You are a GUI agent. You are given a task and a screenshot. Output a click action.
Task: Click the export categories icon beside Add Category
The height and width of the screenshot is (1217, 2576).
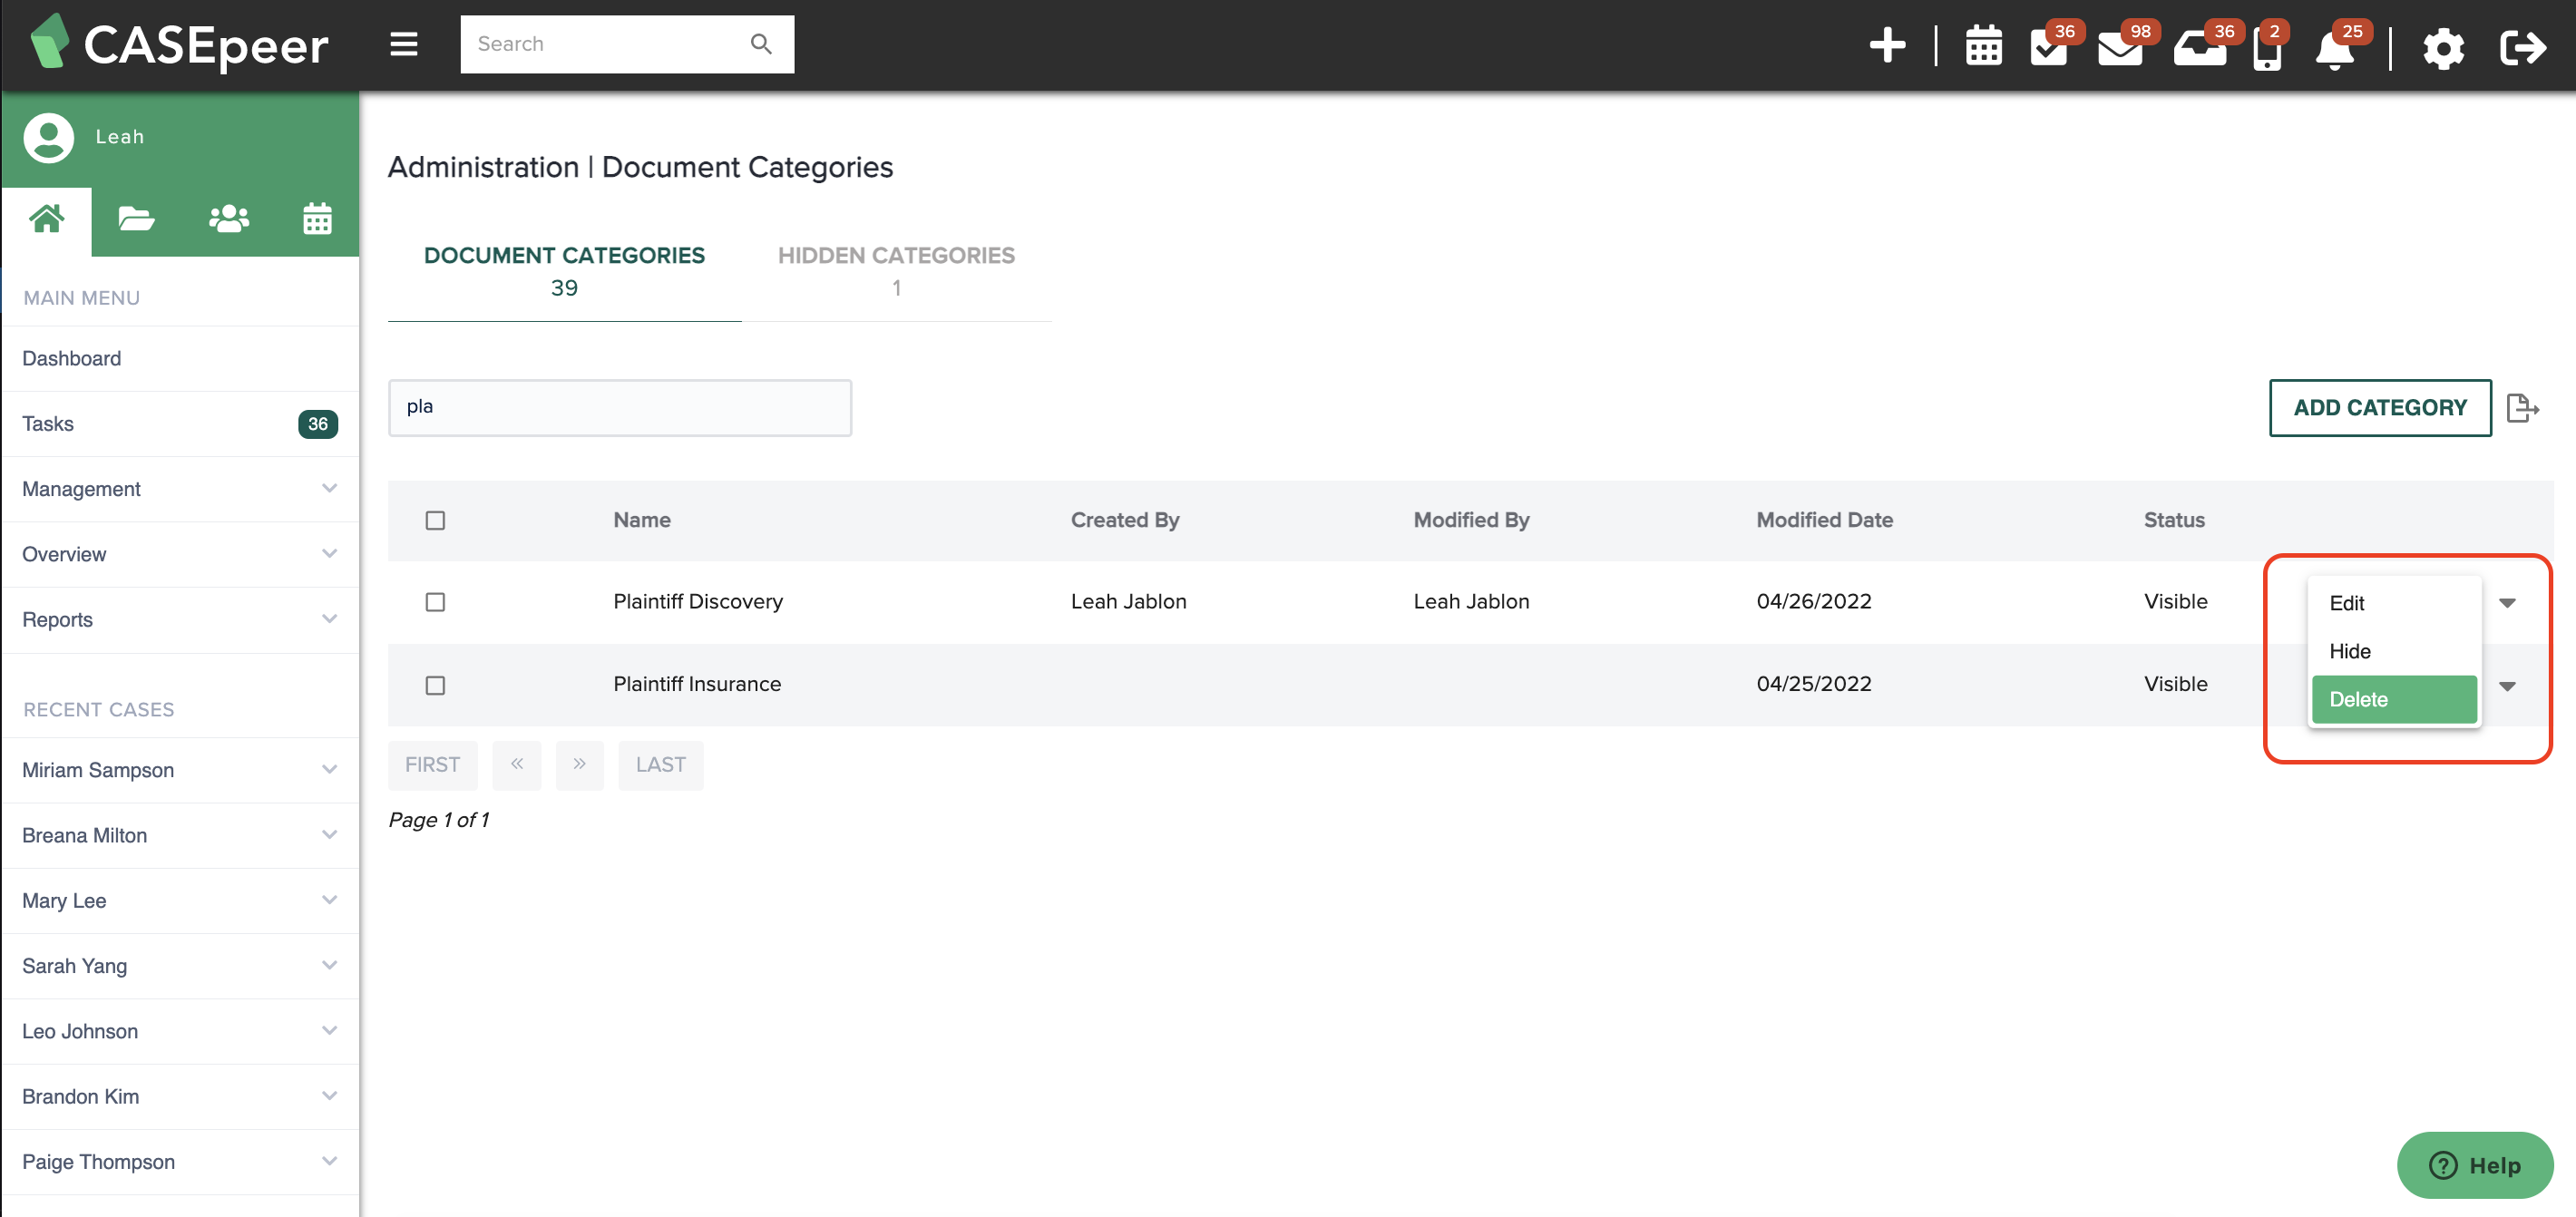click(x=2525, y=407)
